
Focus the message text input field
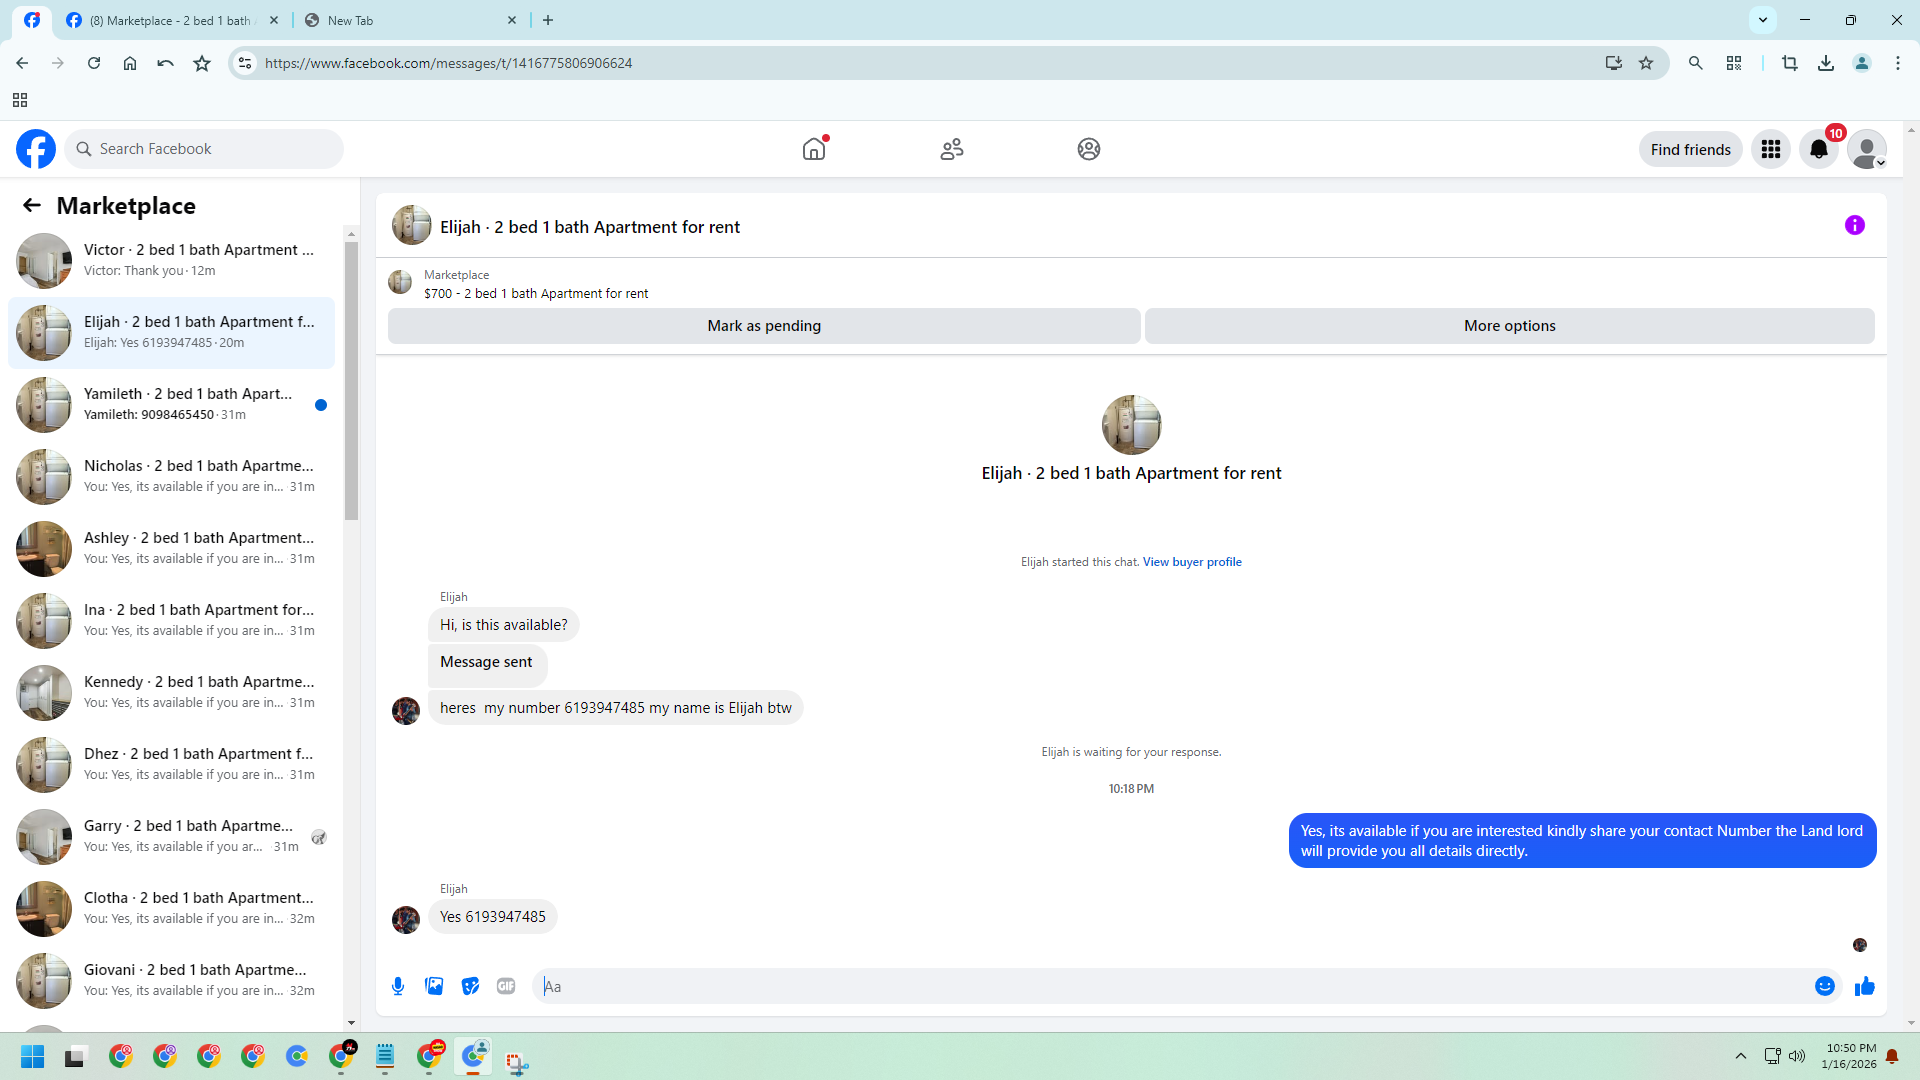click(x=1170, y=986)
